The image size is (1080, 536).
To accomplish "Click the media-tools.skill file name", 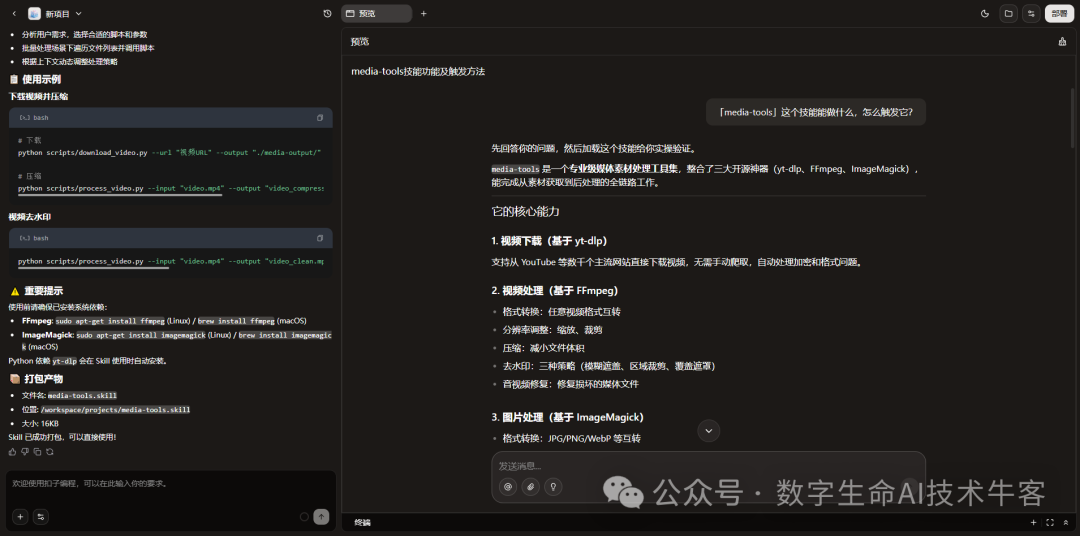I will 82,395.
